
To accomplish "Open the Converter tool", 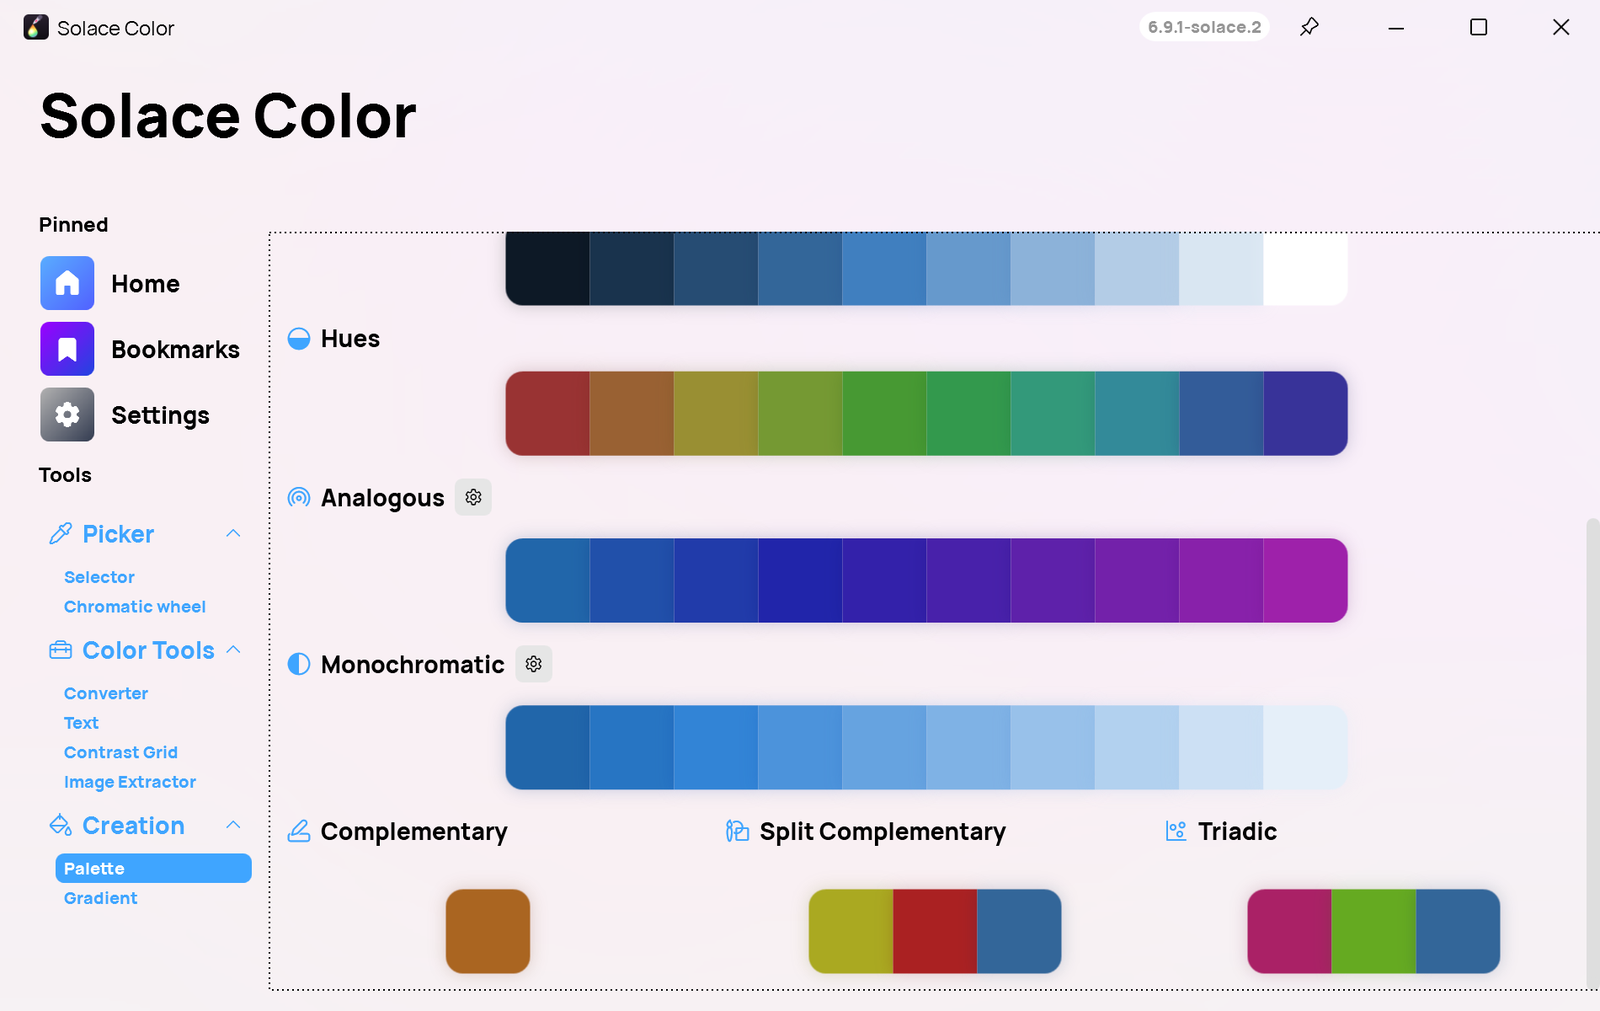I will (x=106, y=693).
